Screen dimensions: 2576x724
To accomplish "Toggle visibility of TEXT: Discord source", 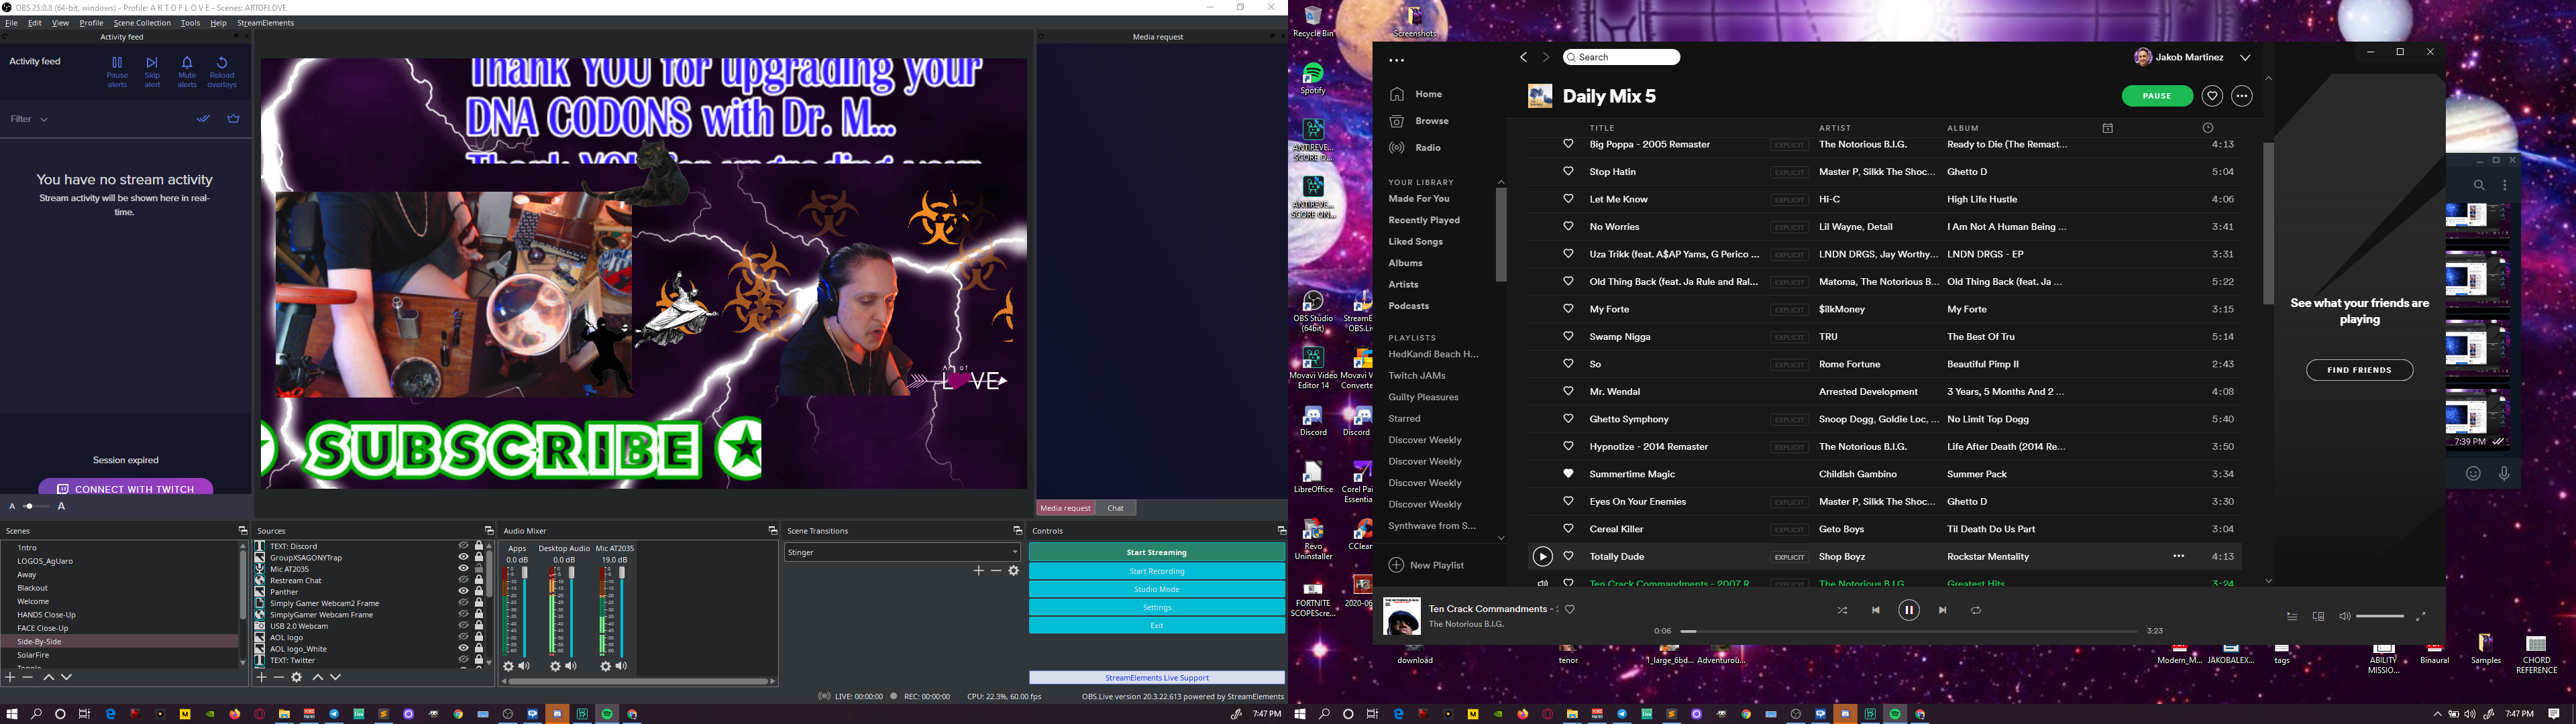I will pyautogui.click(x=463, y=546).
